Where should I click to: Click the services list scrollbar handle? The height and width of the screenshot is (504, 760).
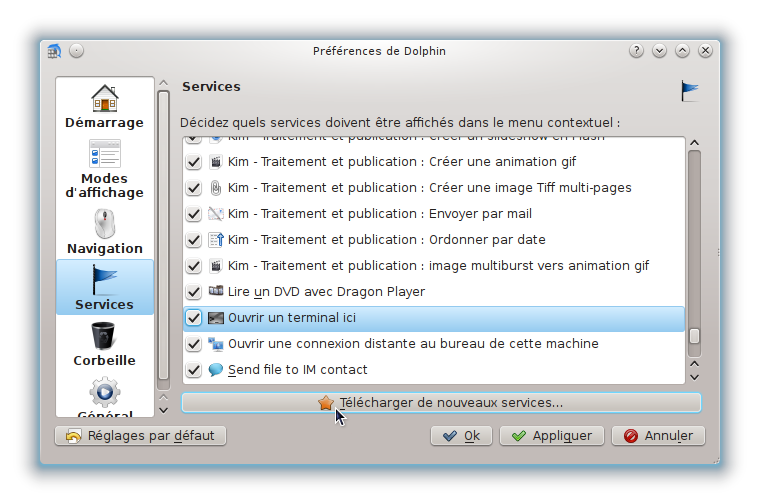click(695, 336)
